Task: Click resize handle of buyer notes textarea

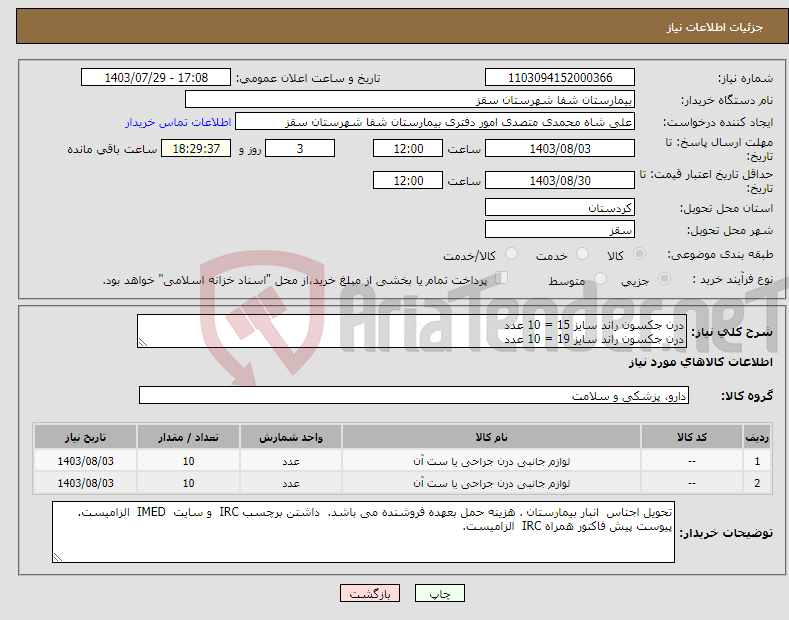Action: (57, 558)
